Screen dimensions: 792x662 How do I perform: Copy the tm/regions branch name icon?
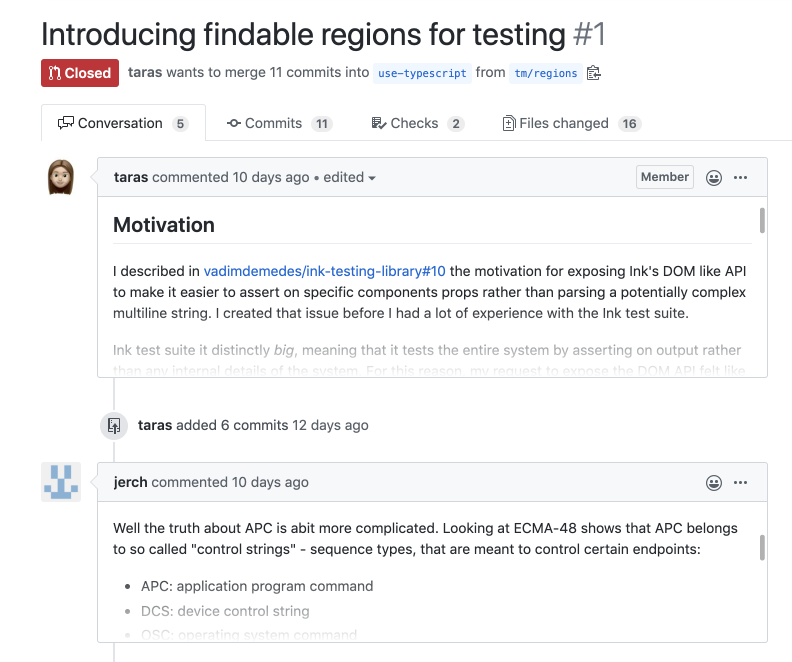(594, 73)
